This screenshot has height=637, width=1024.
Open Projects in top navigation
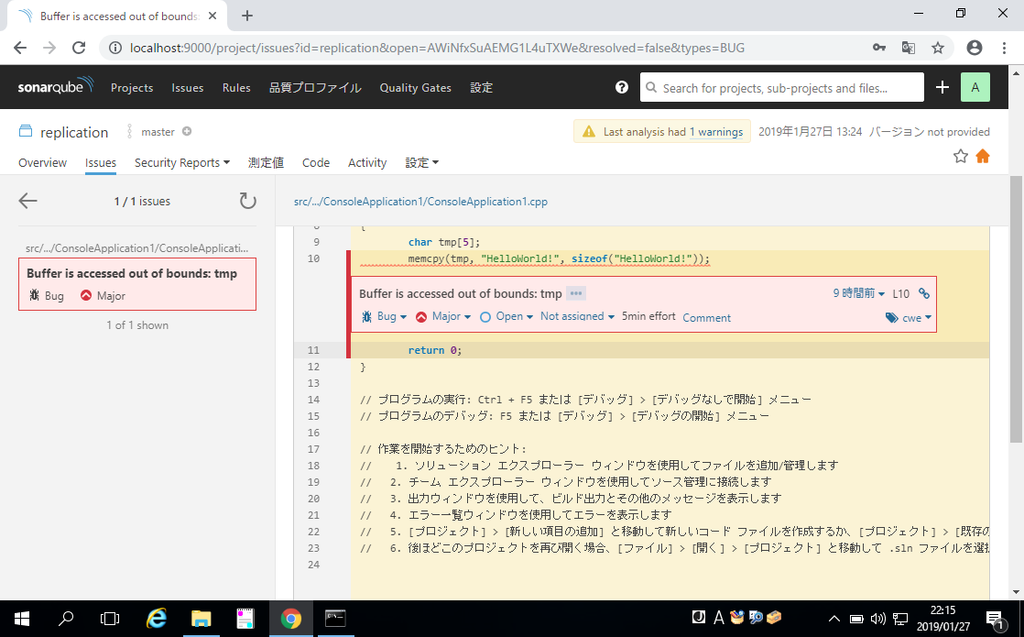pos(132,88)
